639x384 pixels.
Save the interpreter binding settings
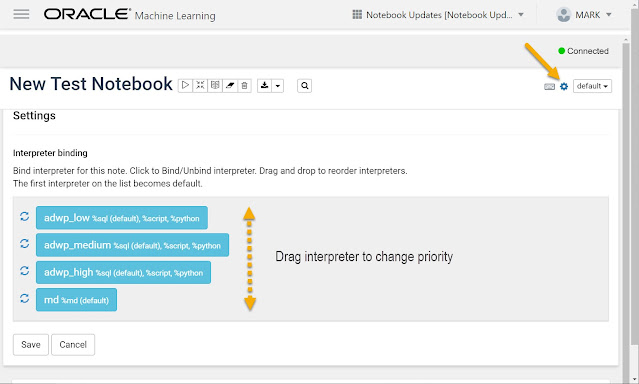[x=31, y=344]
